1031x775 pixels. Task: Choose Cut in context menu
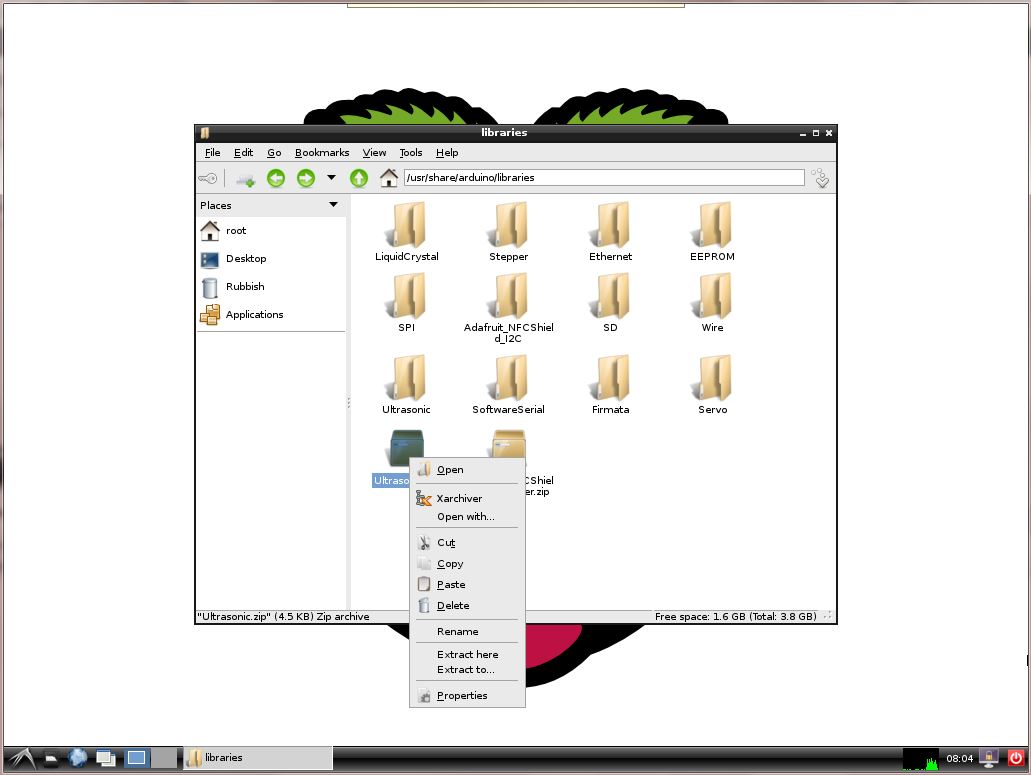point(467,542)
